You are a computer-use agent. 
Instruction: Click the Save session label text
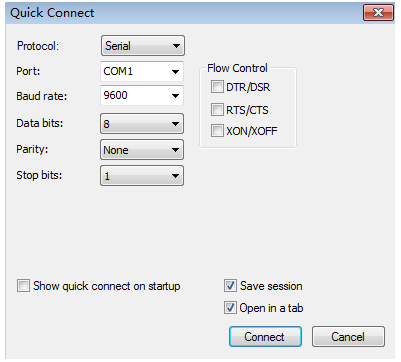[271, 286]
